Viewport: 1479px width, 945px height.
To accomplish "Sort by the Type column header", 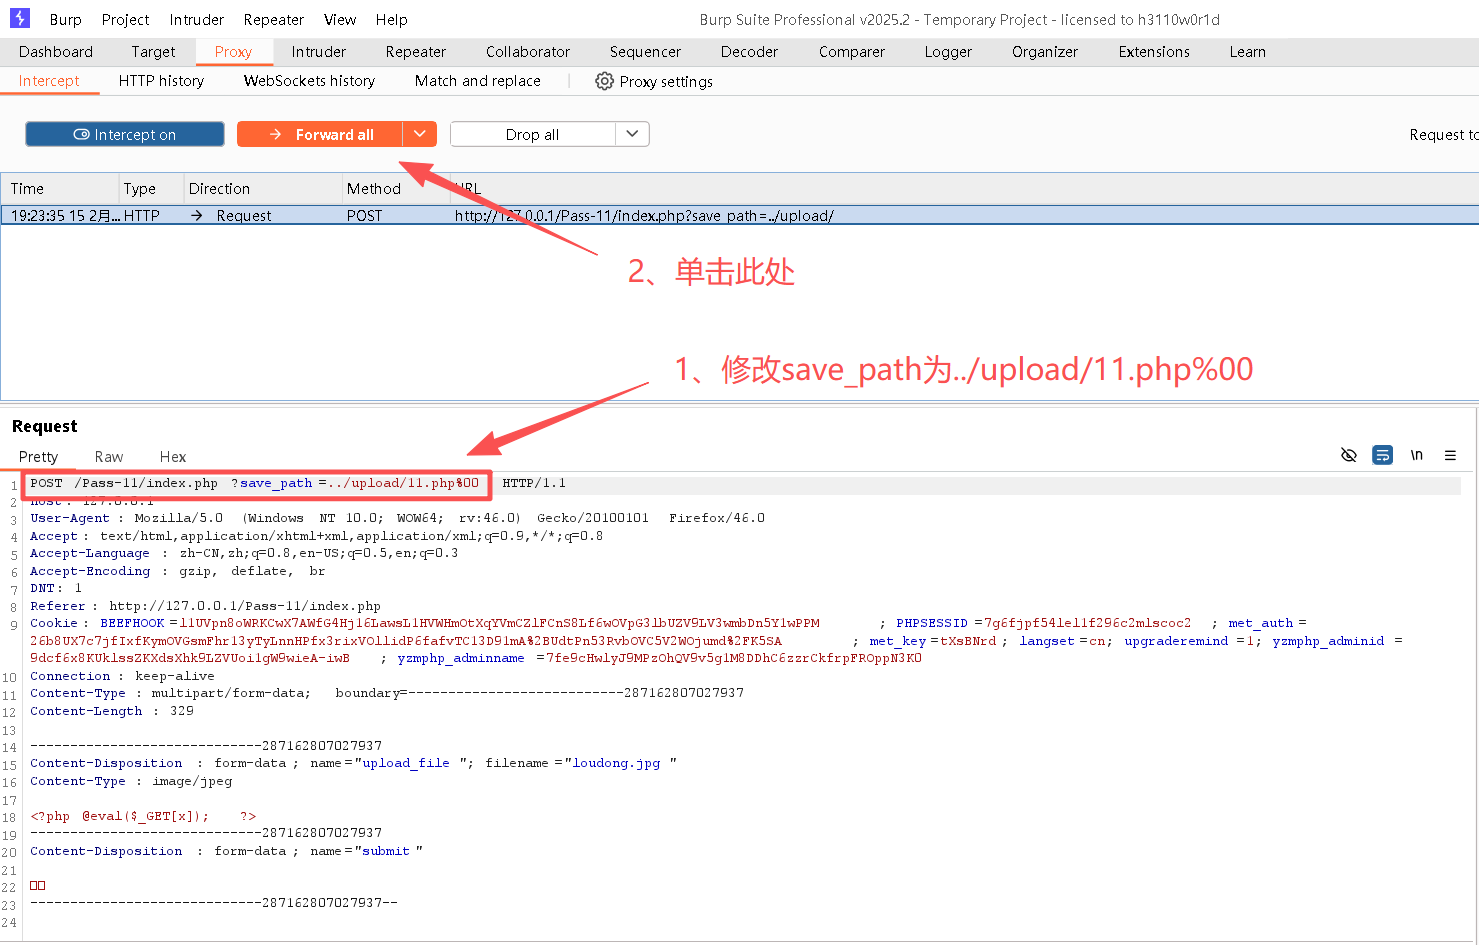I will pos(150,188).
